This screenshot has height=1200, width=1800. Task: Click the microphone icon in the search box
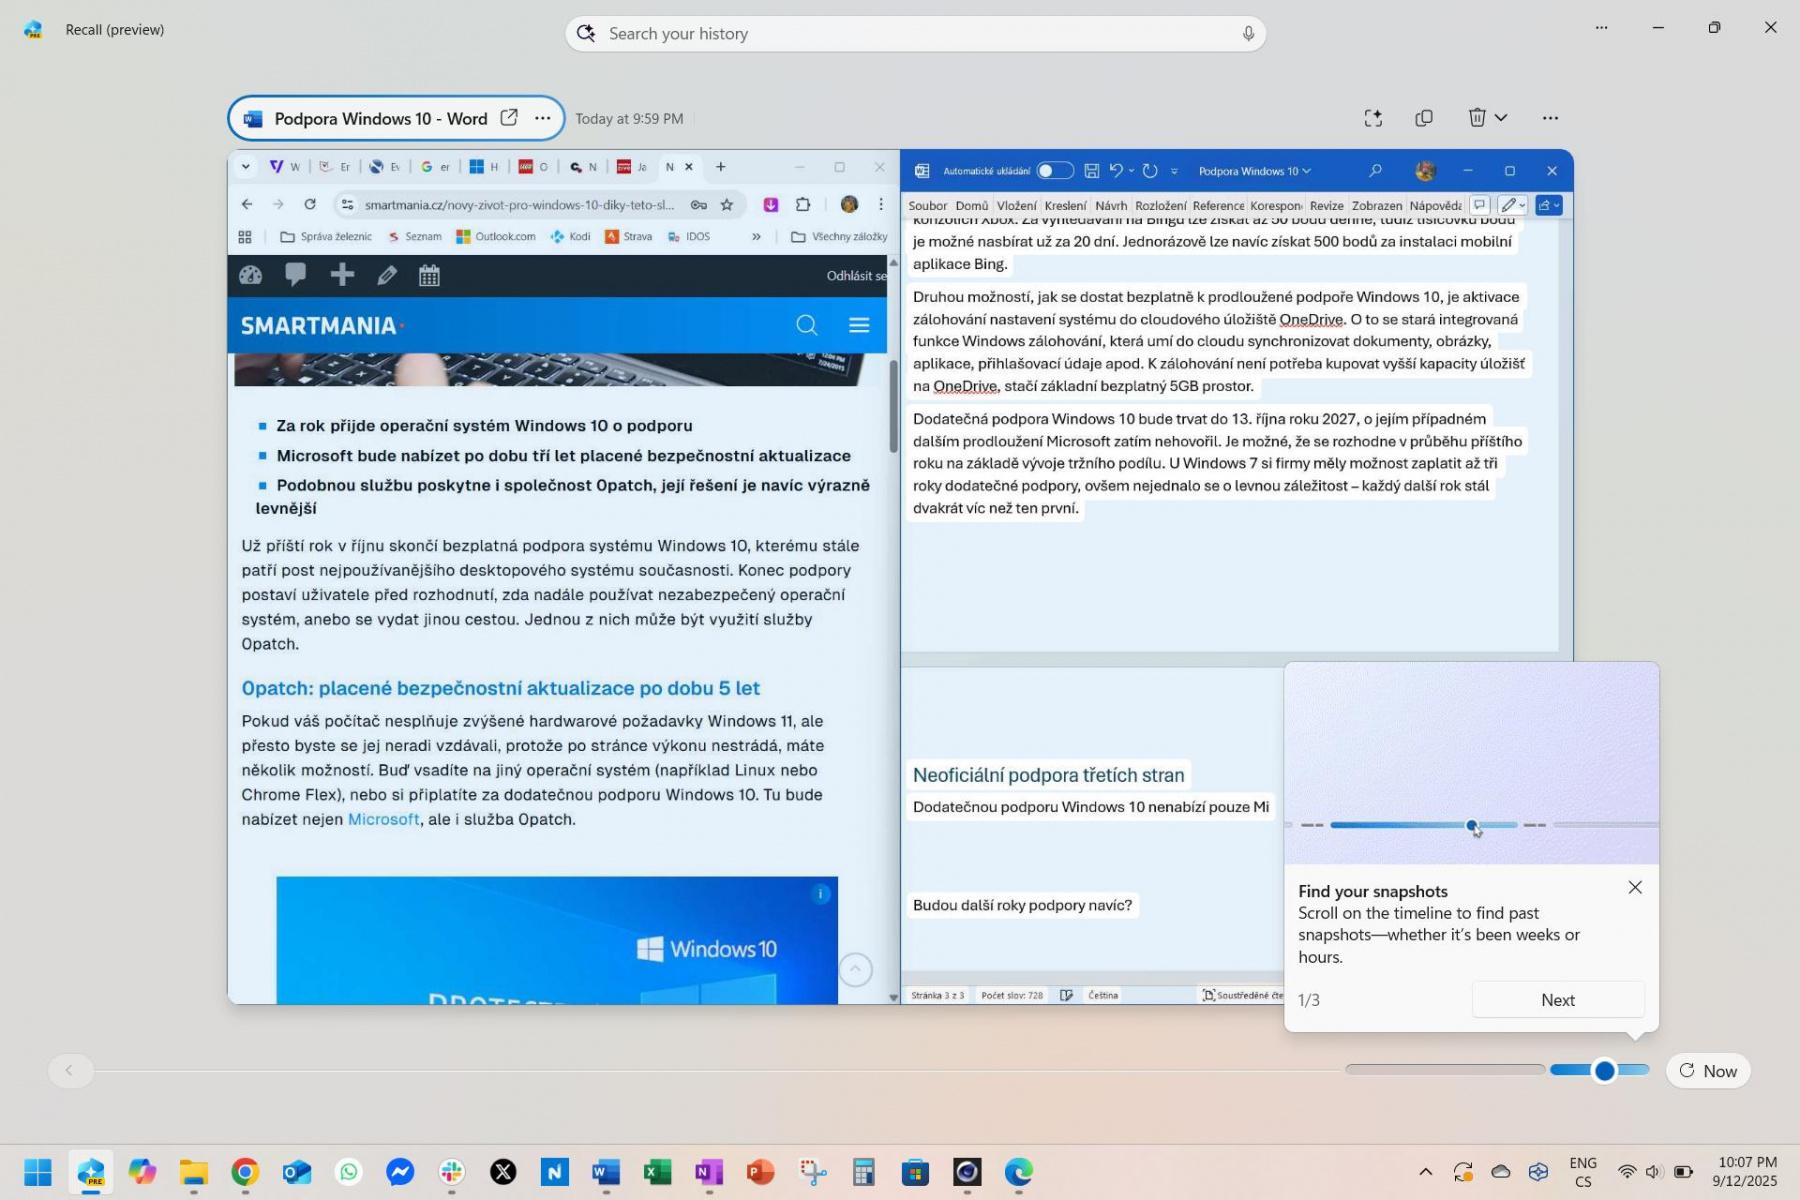click(1248, 34)
